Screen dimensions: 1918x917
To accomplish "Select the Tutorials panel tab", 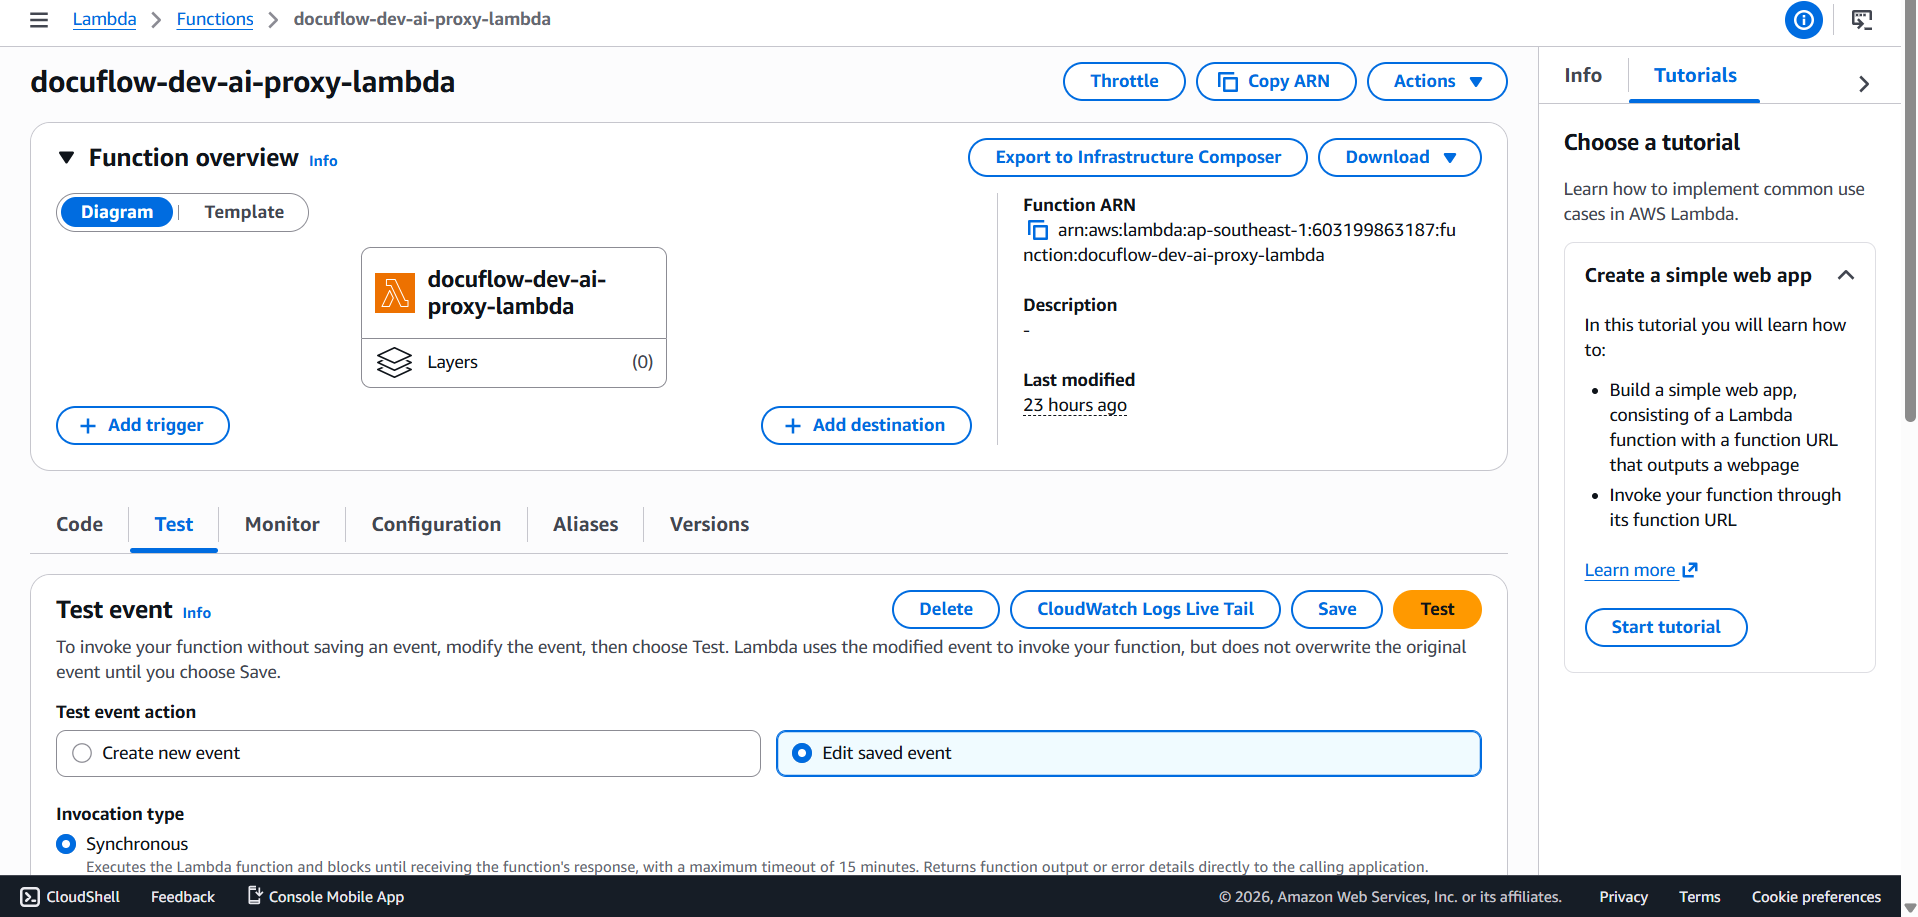I will click(x=1695, y=76).
